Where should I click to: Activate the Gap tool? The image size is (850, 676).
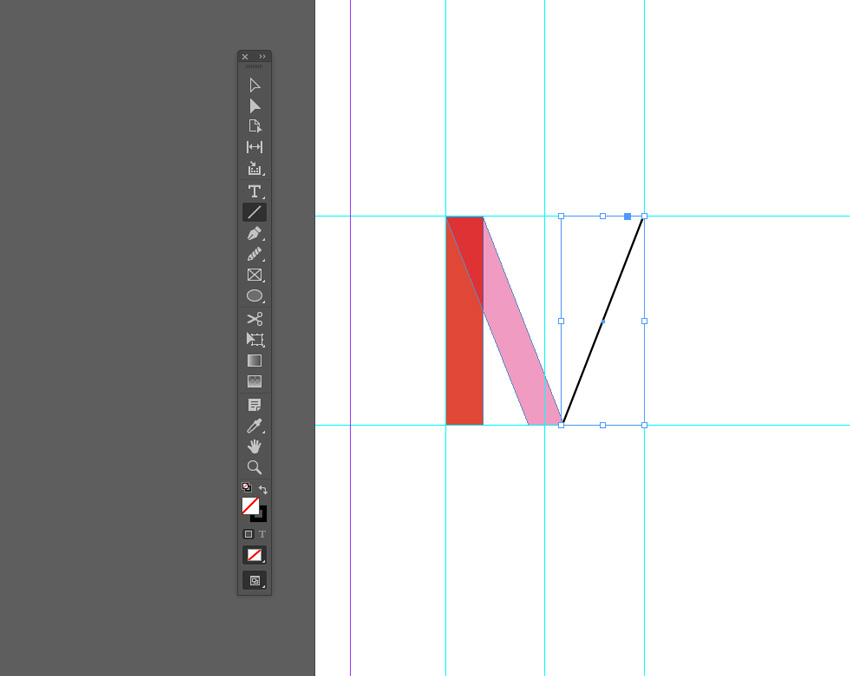pos(254,147)
